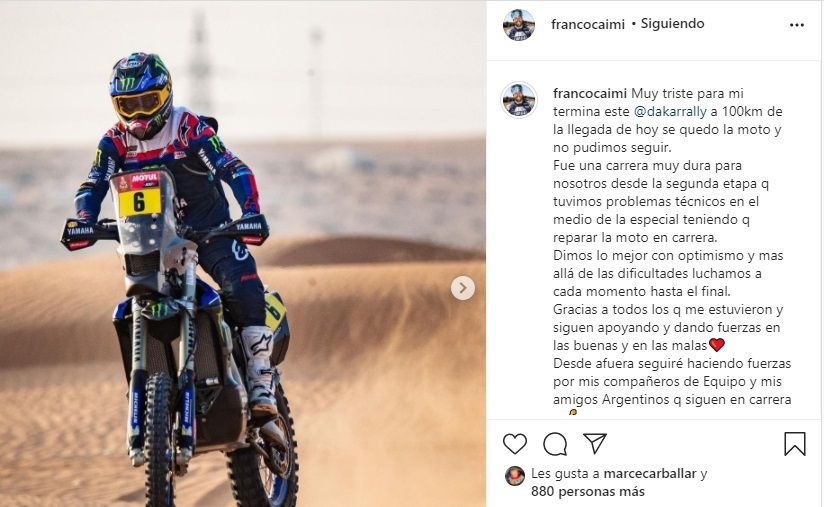Open comment bubble icon
The image size is (824, 507).
(x=555, y=444)
